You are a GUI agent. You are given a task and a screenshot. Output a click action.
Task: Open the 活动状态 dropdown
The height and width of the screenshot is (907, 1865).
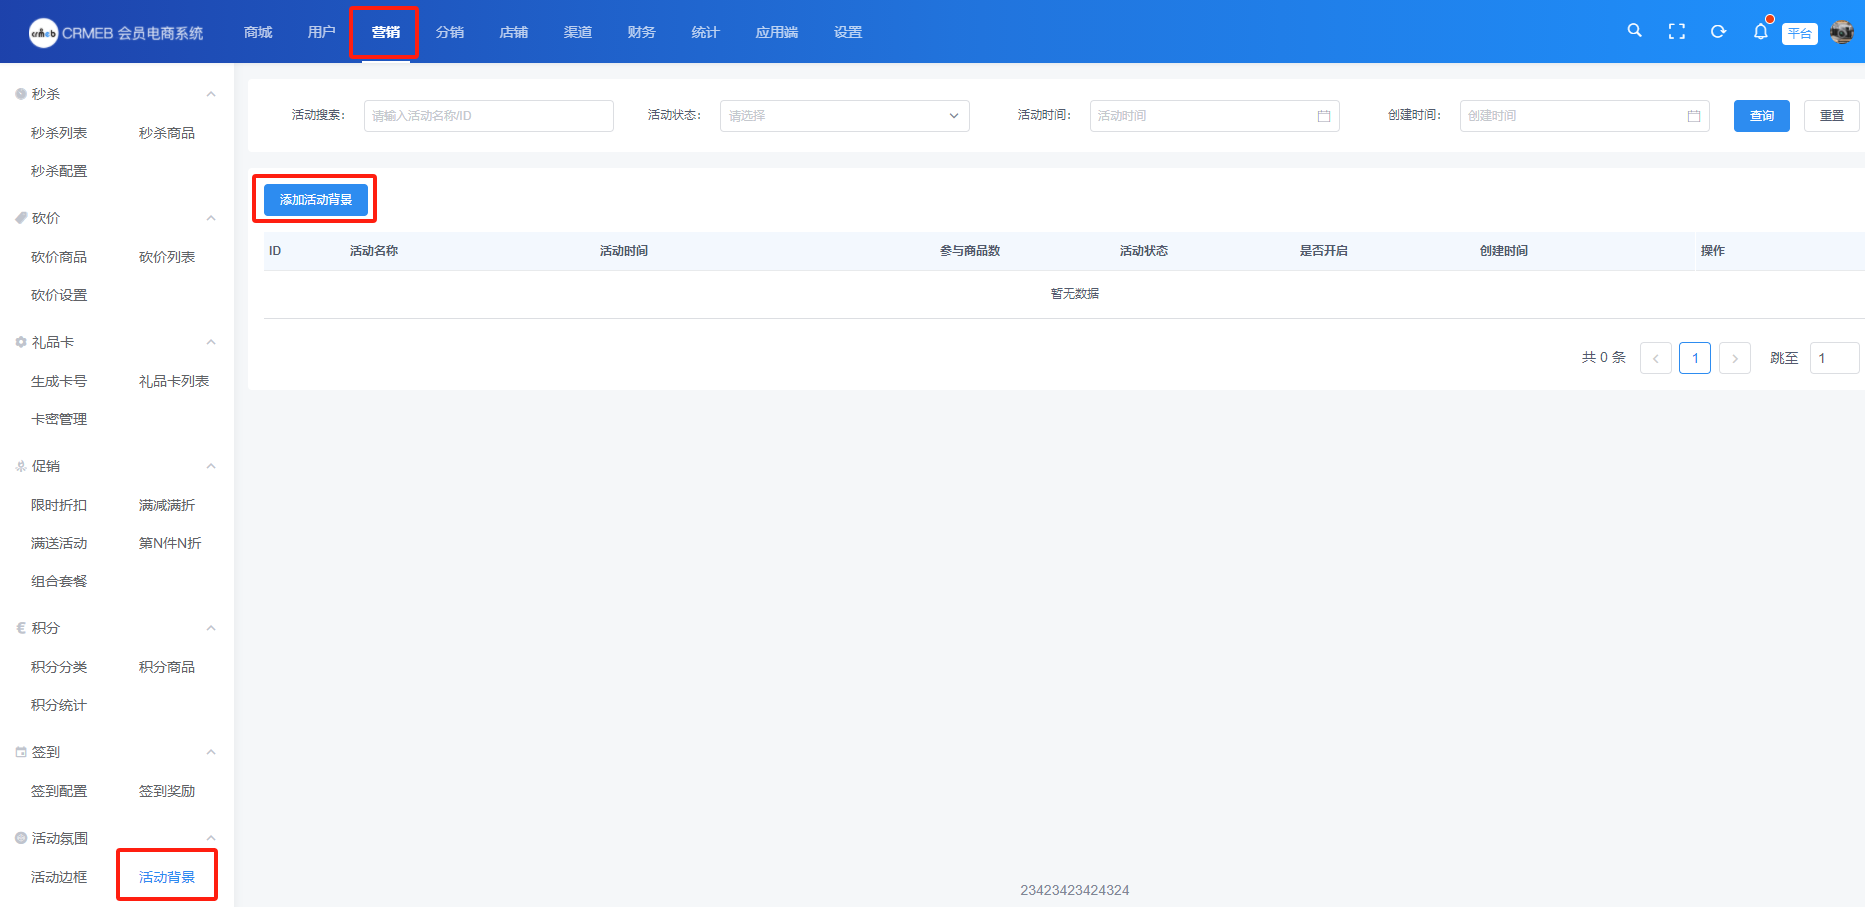click(844, 116)
